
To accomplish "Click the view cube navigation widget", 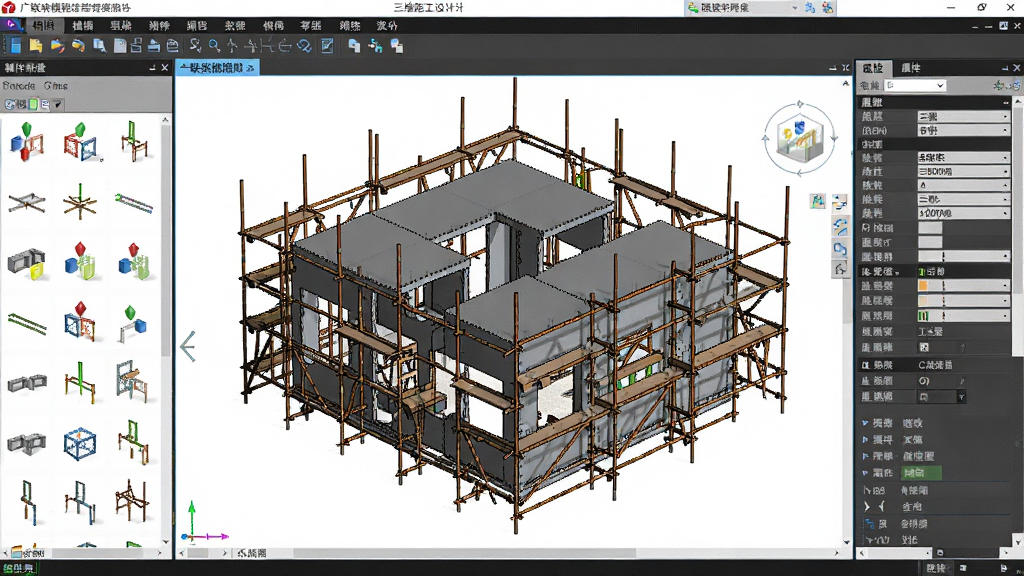I will pos(800,138).
